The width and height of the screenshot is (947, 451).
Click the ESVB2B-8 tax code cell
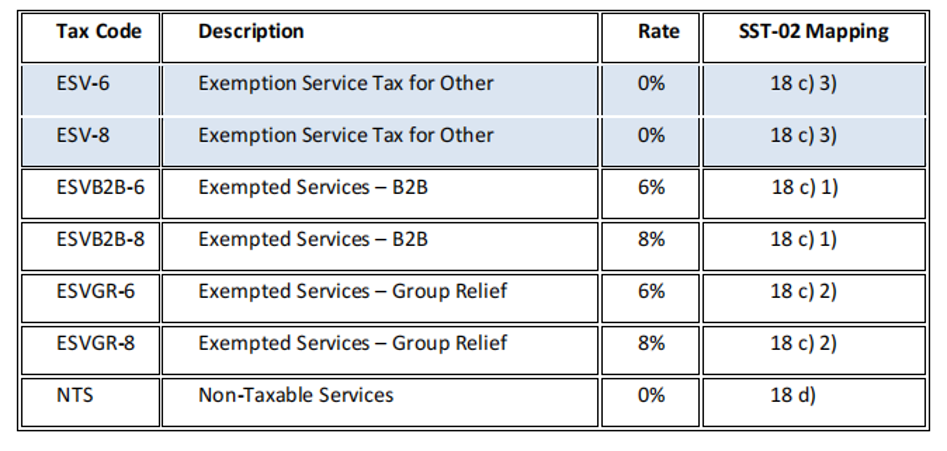[101, 239]
